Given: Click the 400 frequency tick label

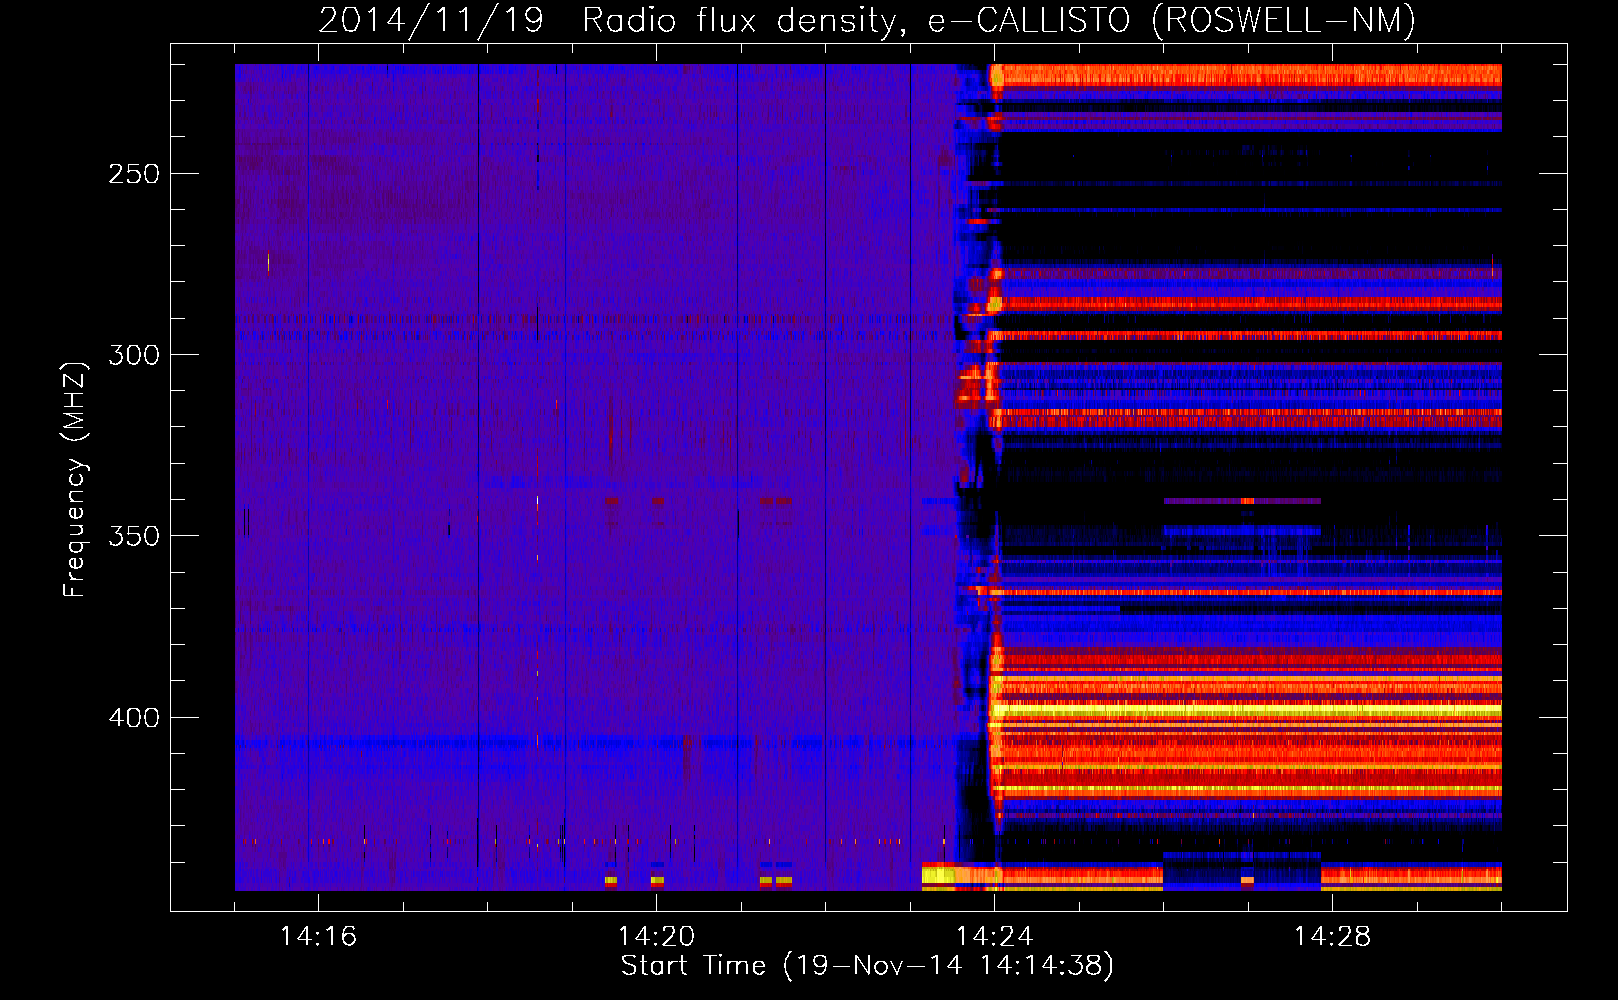Looking at the screenshot, I should (x=134, y=718).
